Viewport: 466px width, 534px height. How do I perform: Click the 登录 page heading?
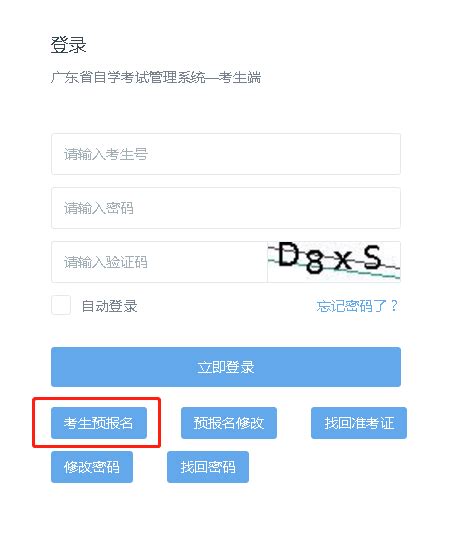[x=68, y=45]
